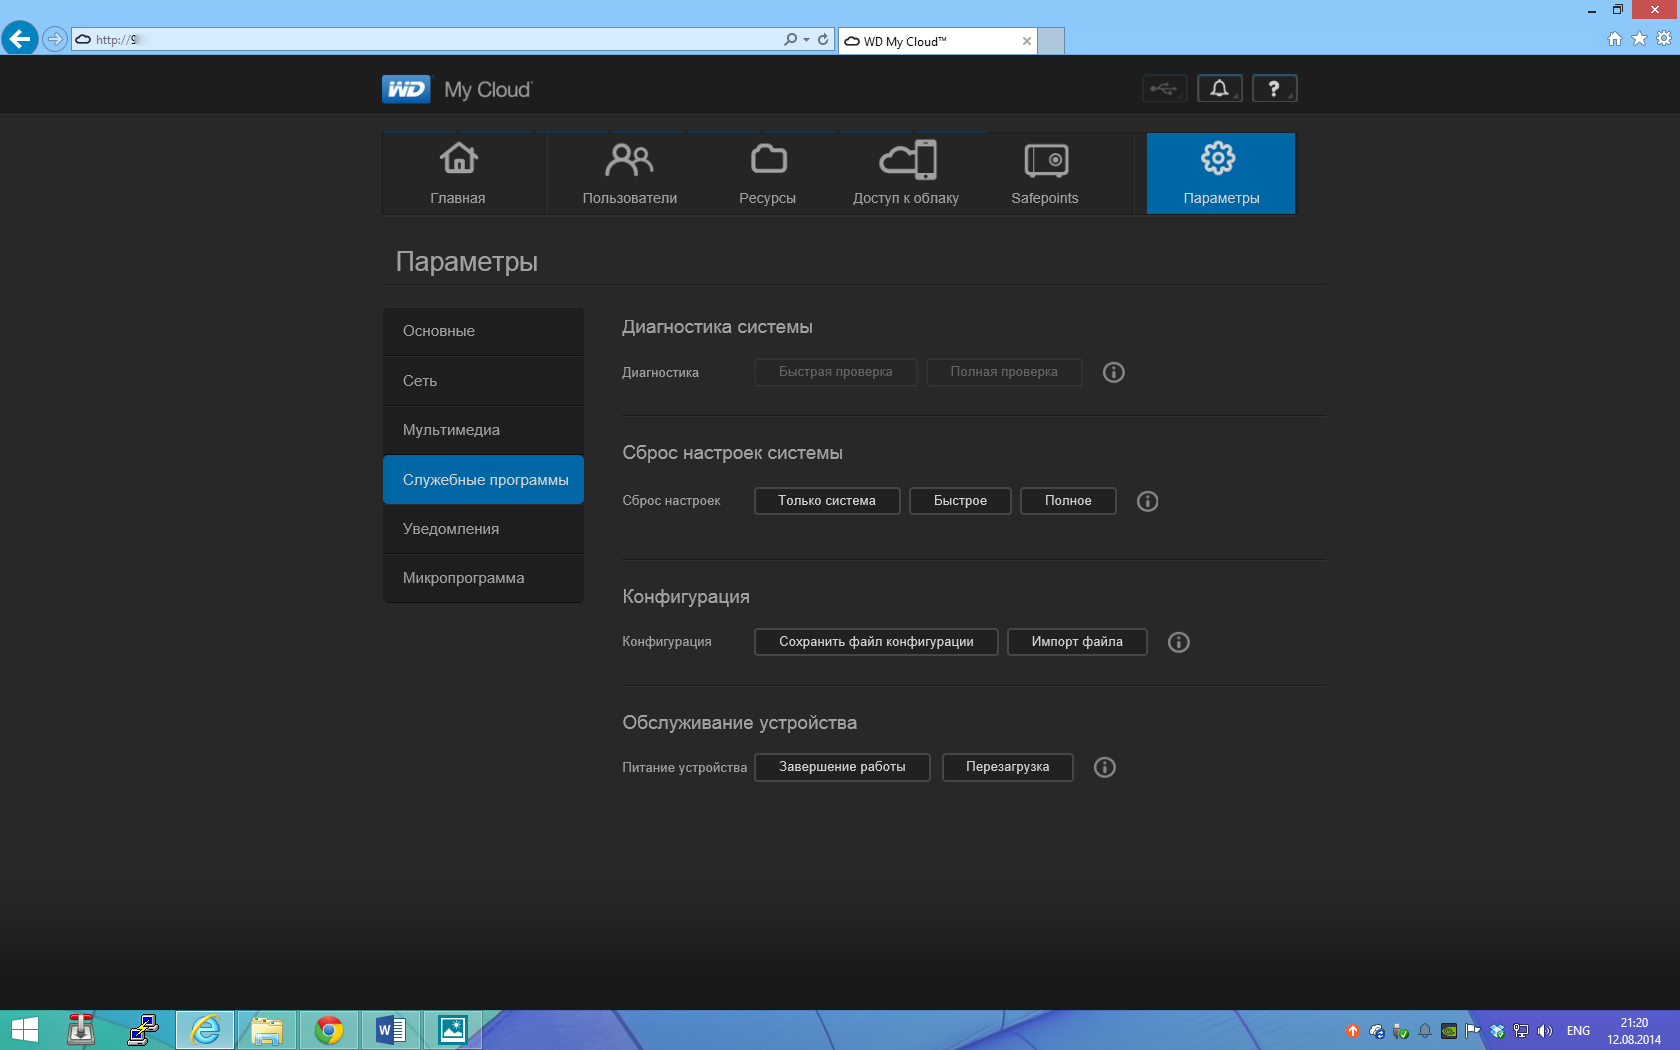The height and width of the screenshot is (1050, 1680).
Task: Launch the red joystick app in taskbar
Action: click(81, 1030)
